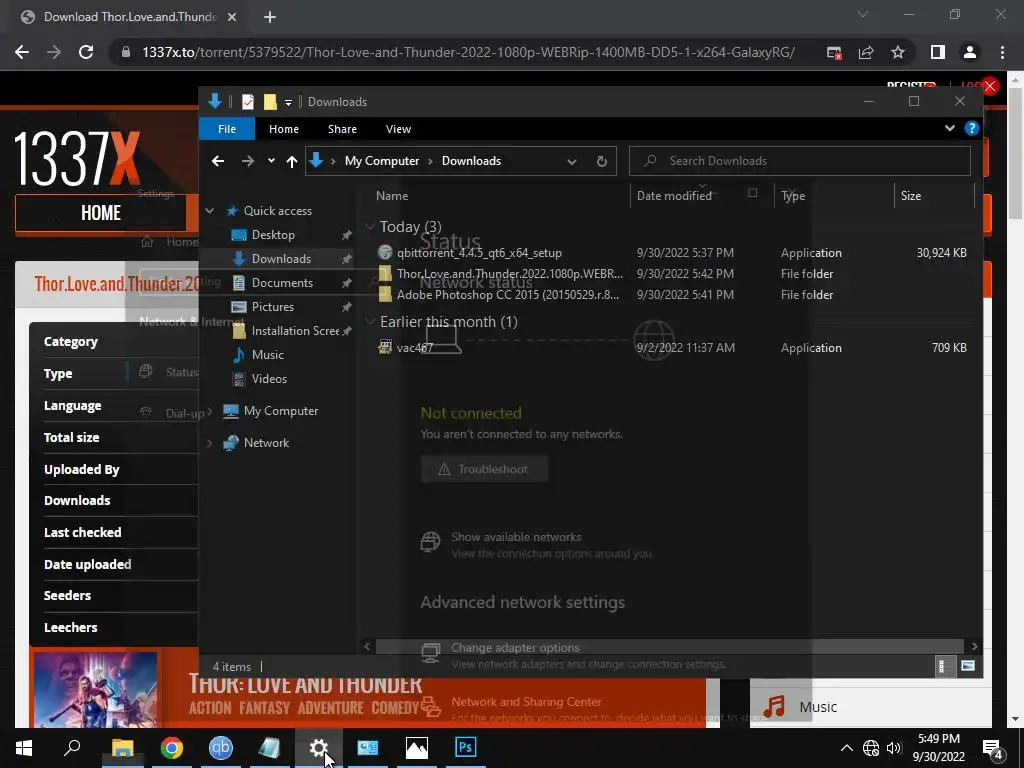Open network icon in system tray

point(871,747)
